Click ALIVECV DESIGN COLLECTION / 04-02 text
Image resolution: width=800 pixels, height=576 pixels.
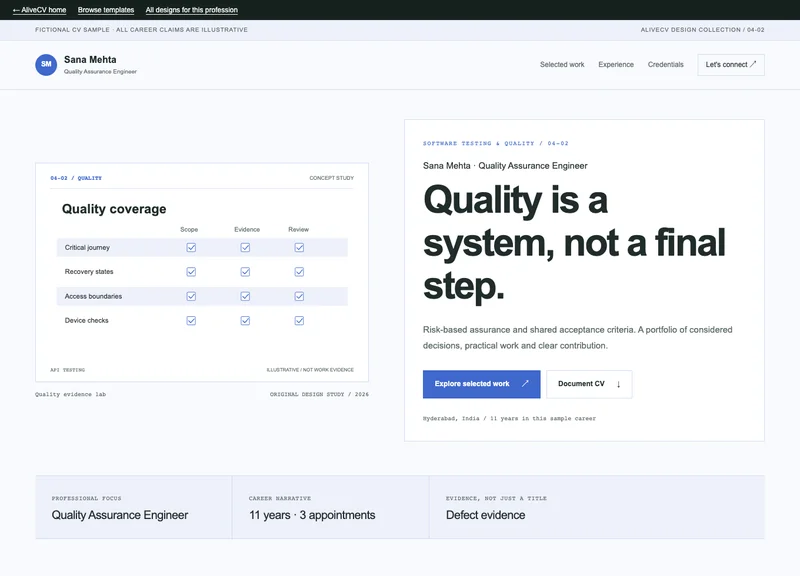[703, 30]
